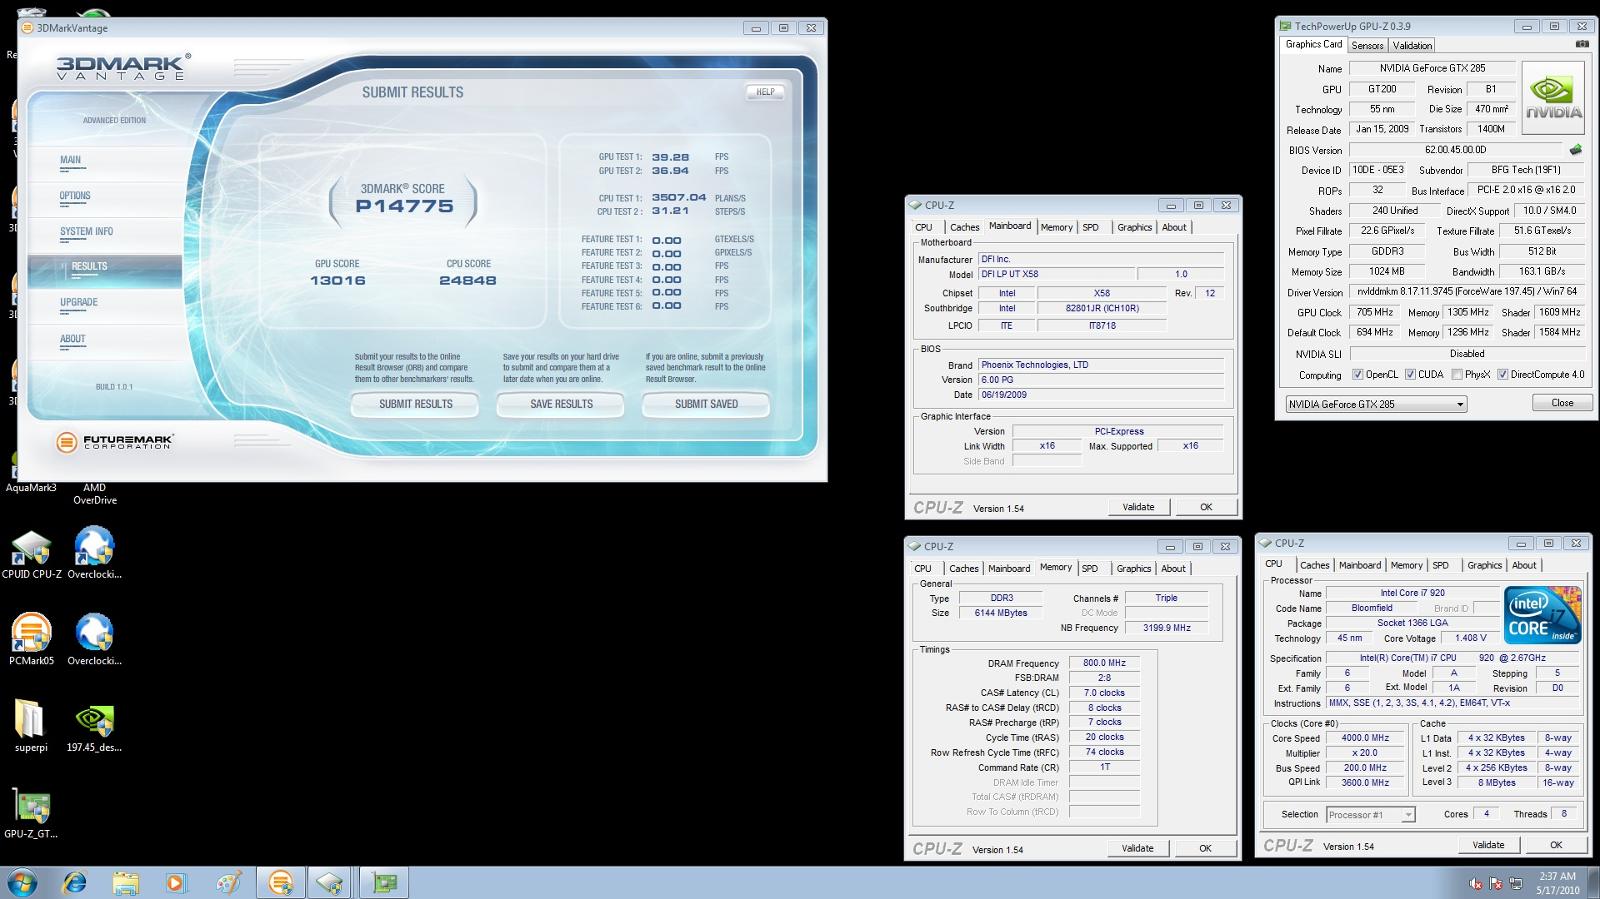This screenshot has width=1600, height=899.
Task: Open Action Center flag tray icon
Action: point(1496,884)
